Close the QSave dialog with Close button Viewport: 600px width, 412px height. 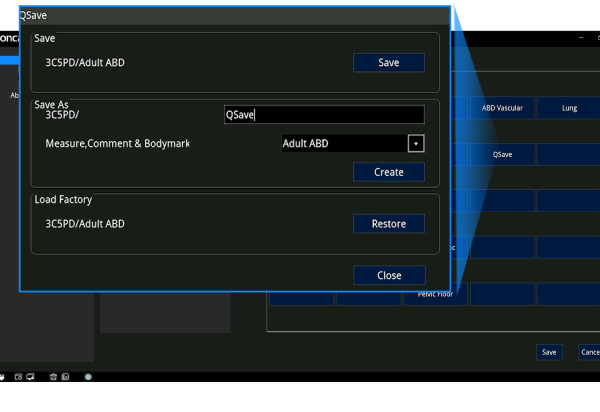tap(388, 275)
